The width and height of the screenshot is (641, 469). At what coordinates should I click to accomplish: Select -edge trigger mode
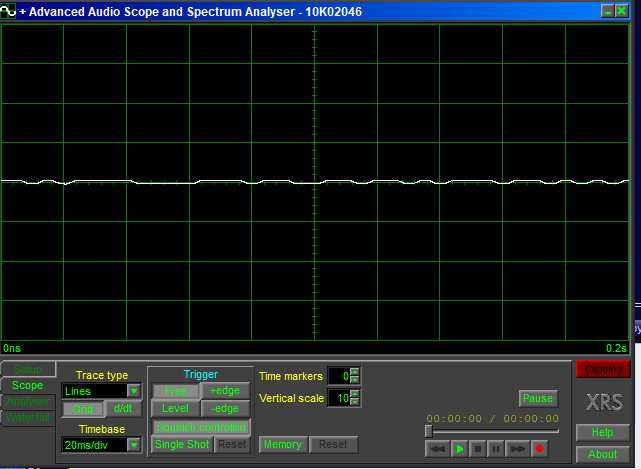(225, 408)
